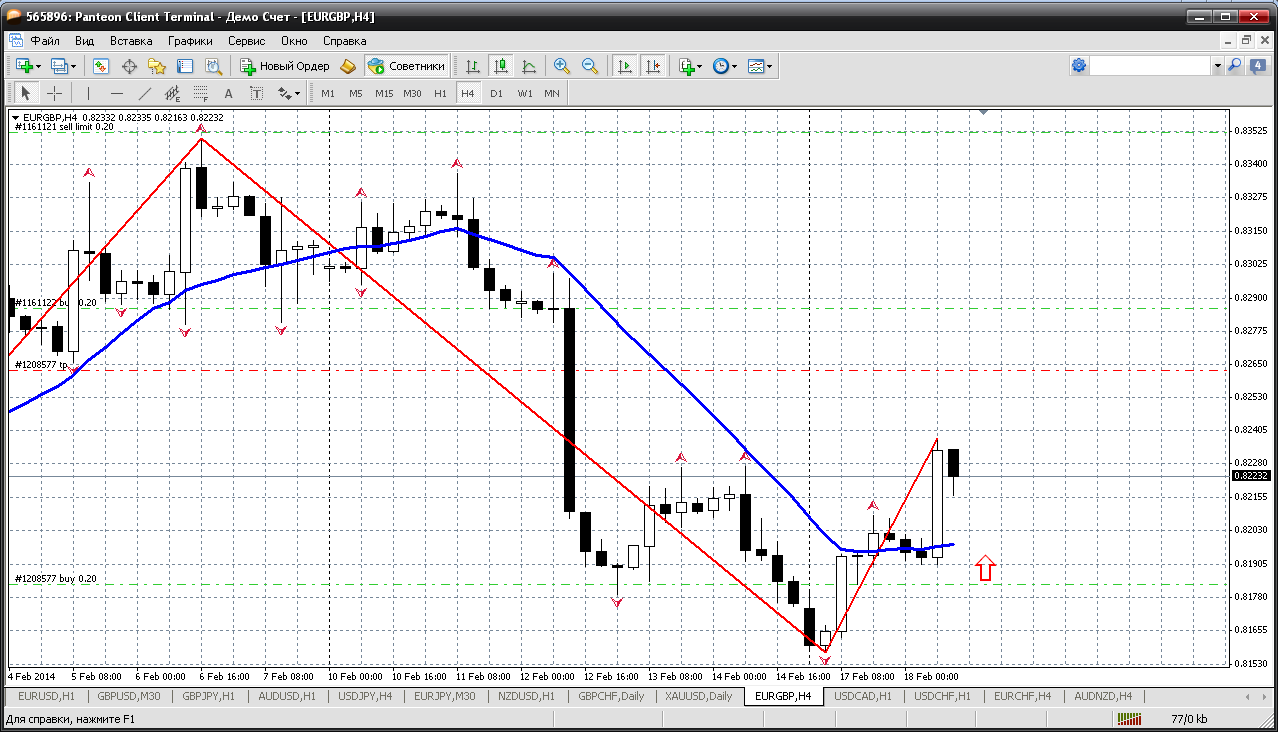This screenshot has width=1278, height=732.
Task: Open the MetaEditor yellow book icon
Action: [x=348, y=66]
